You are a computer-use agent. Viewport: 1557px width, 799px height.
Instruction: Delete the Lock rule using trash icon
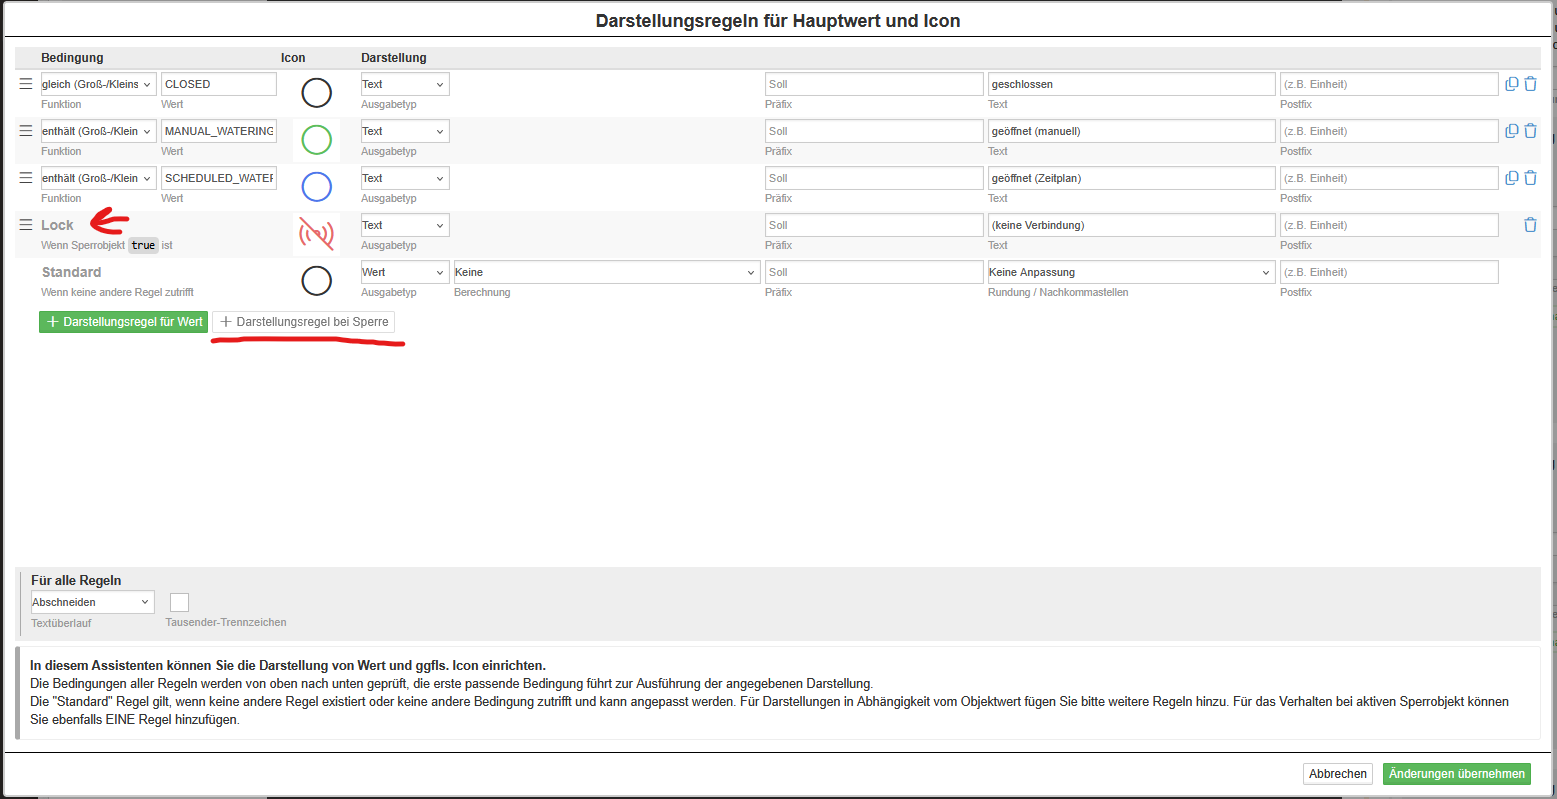(1530, 225)
